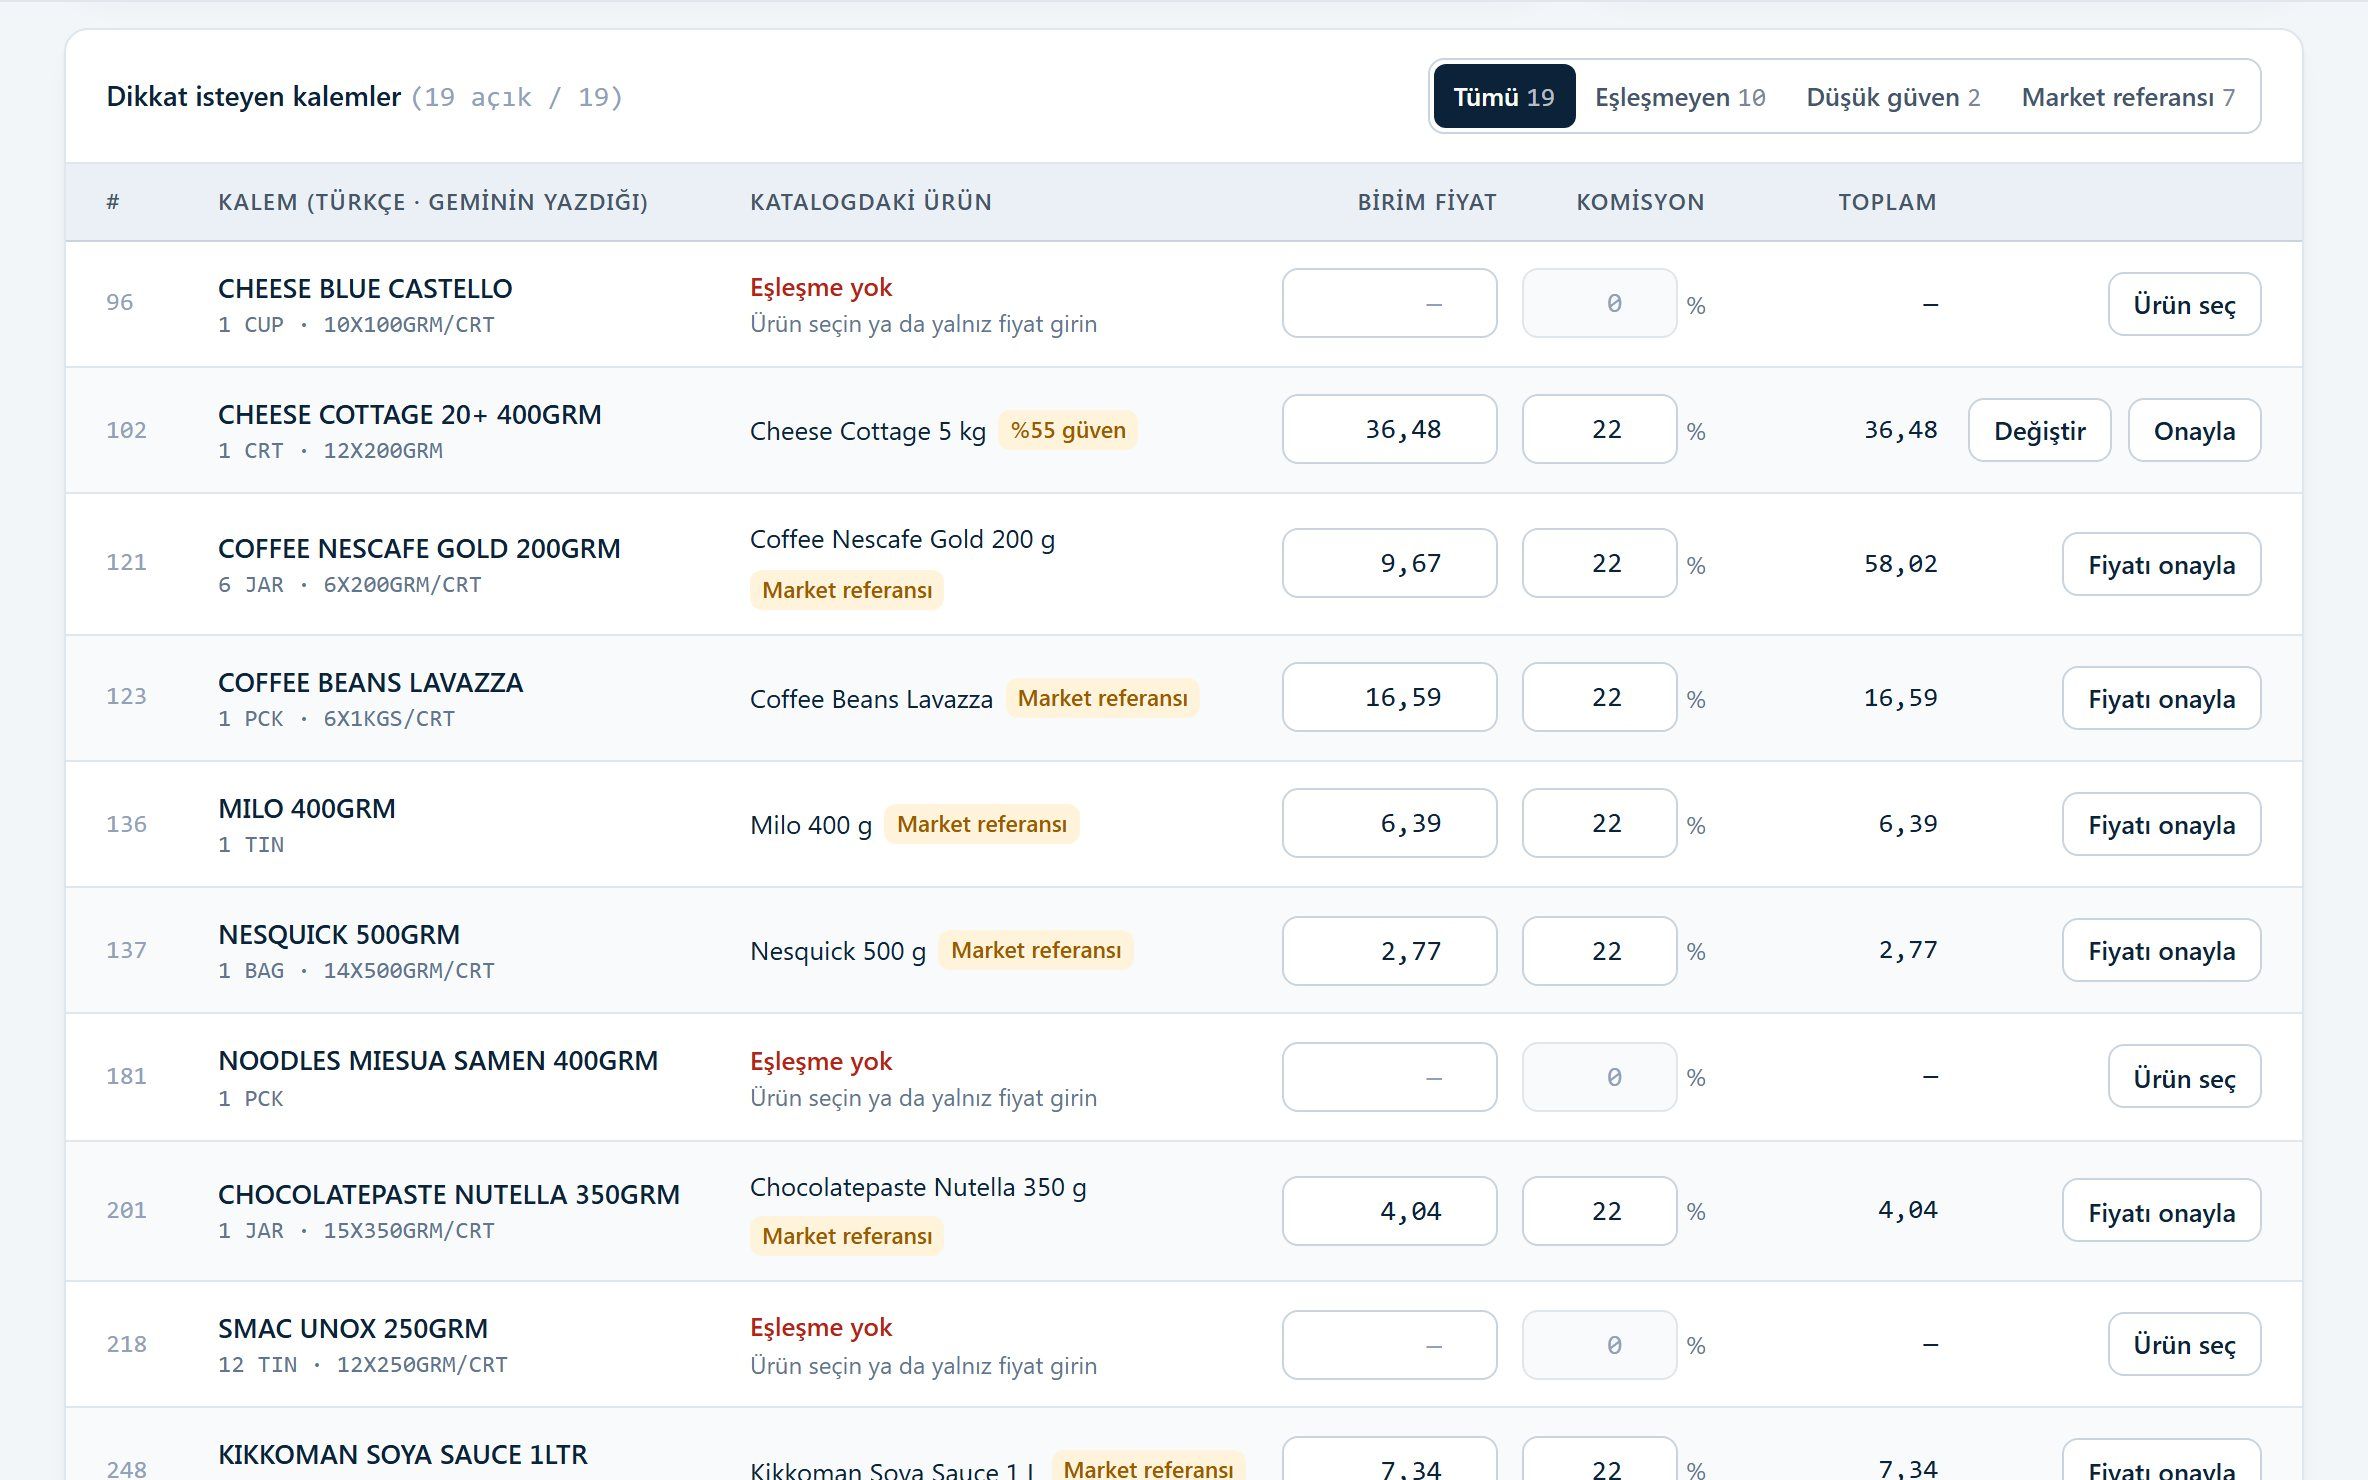2368x1480 pixels.
Task: Focus unit price field for Smac Unox
Action: coord(1390,1345)
